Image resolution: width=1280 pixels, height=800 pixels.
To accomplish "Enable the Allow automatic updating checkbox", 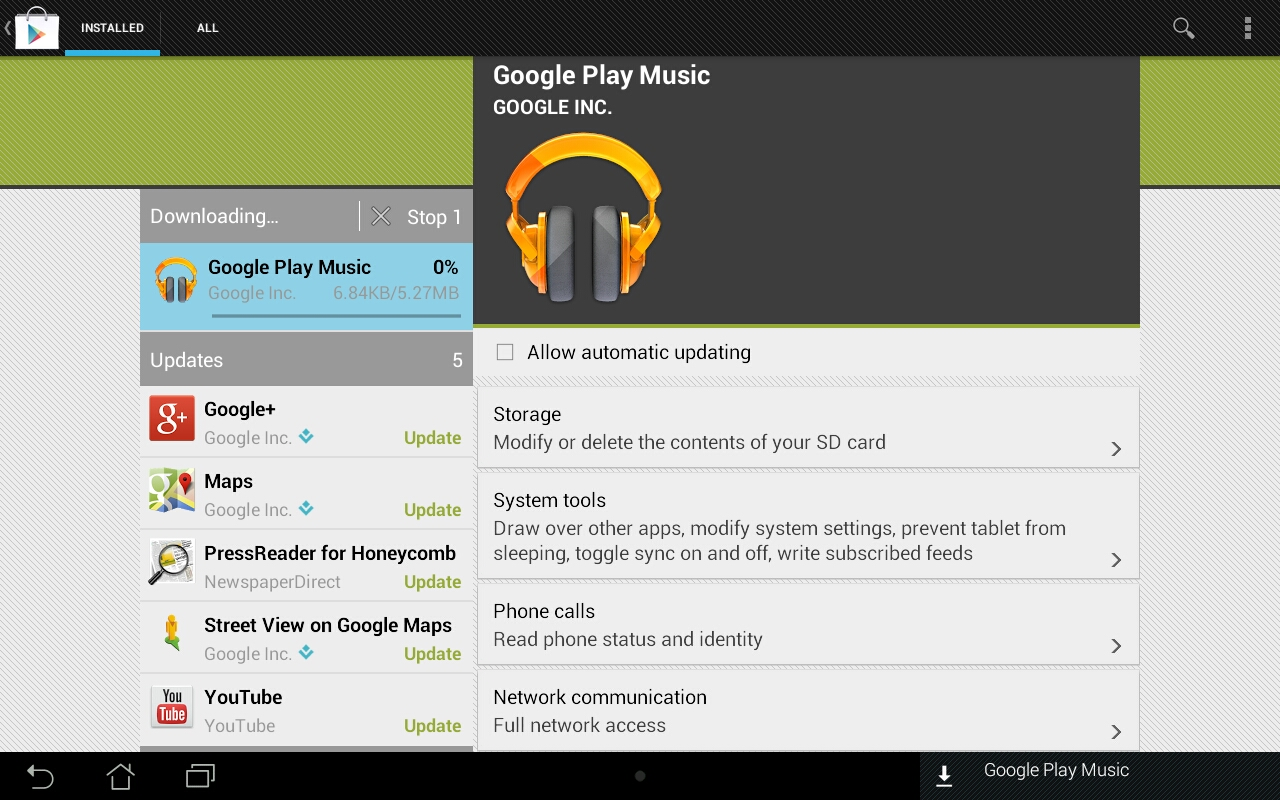I will (505, 352).
